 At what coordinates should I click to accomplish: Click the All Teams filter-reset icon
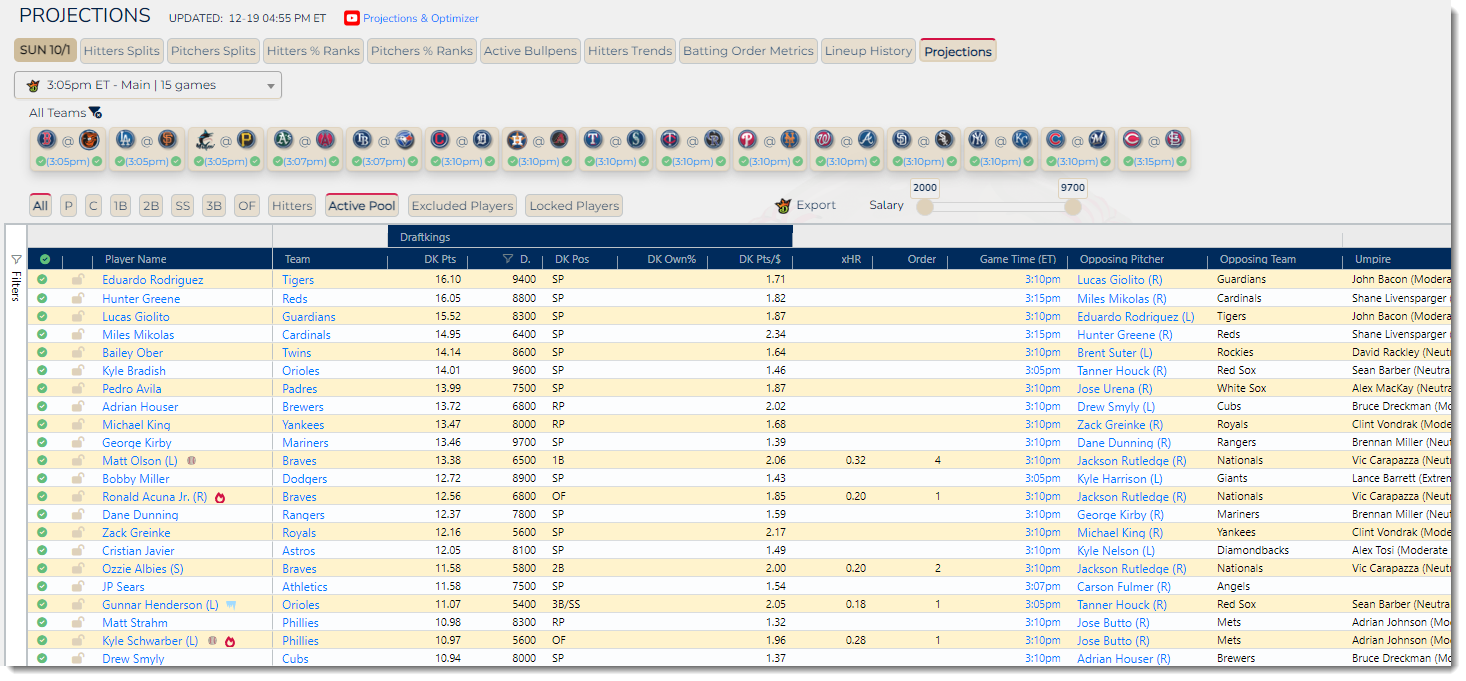[x=95, y=113]
